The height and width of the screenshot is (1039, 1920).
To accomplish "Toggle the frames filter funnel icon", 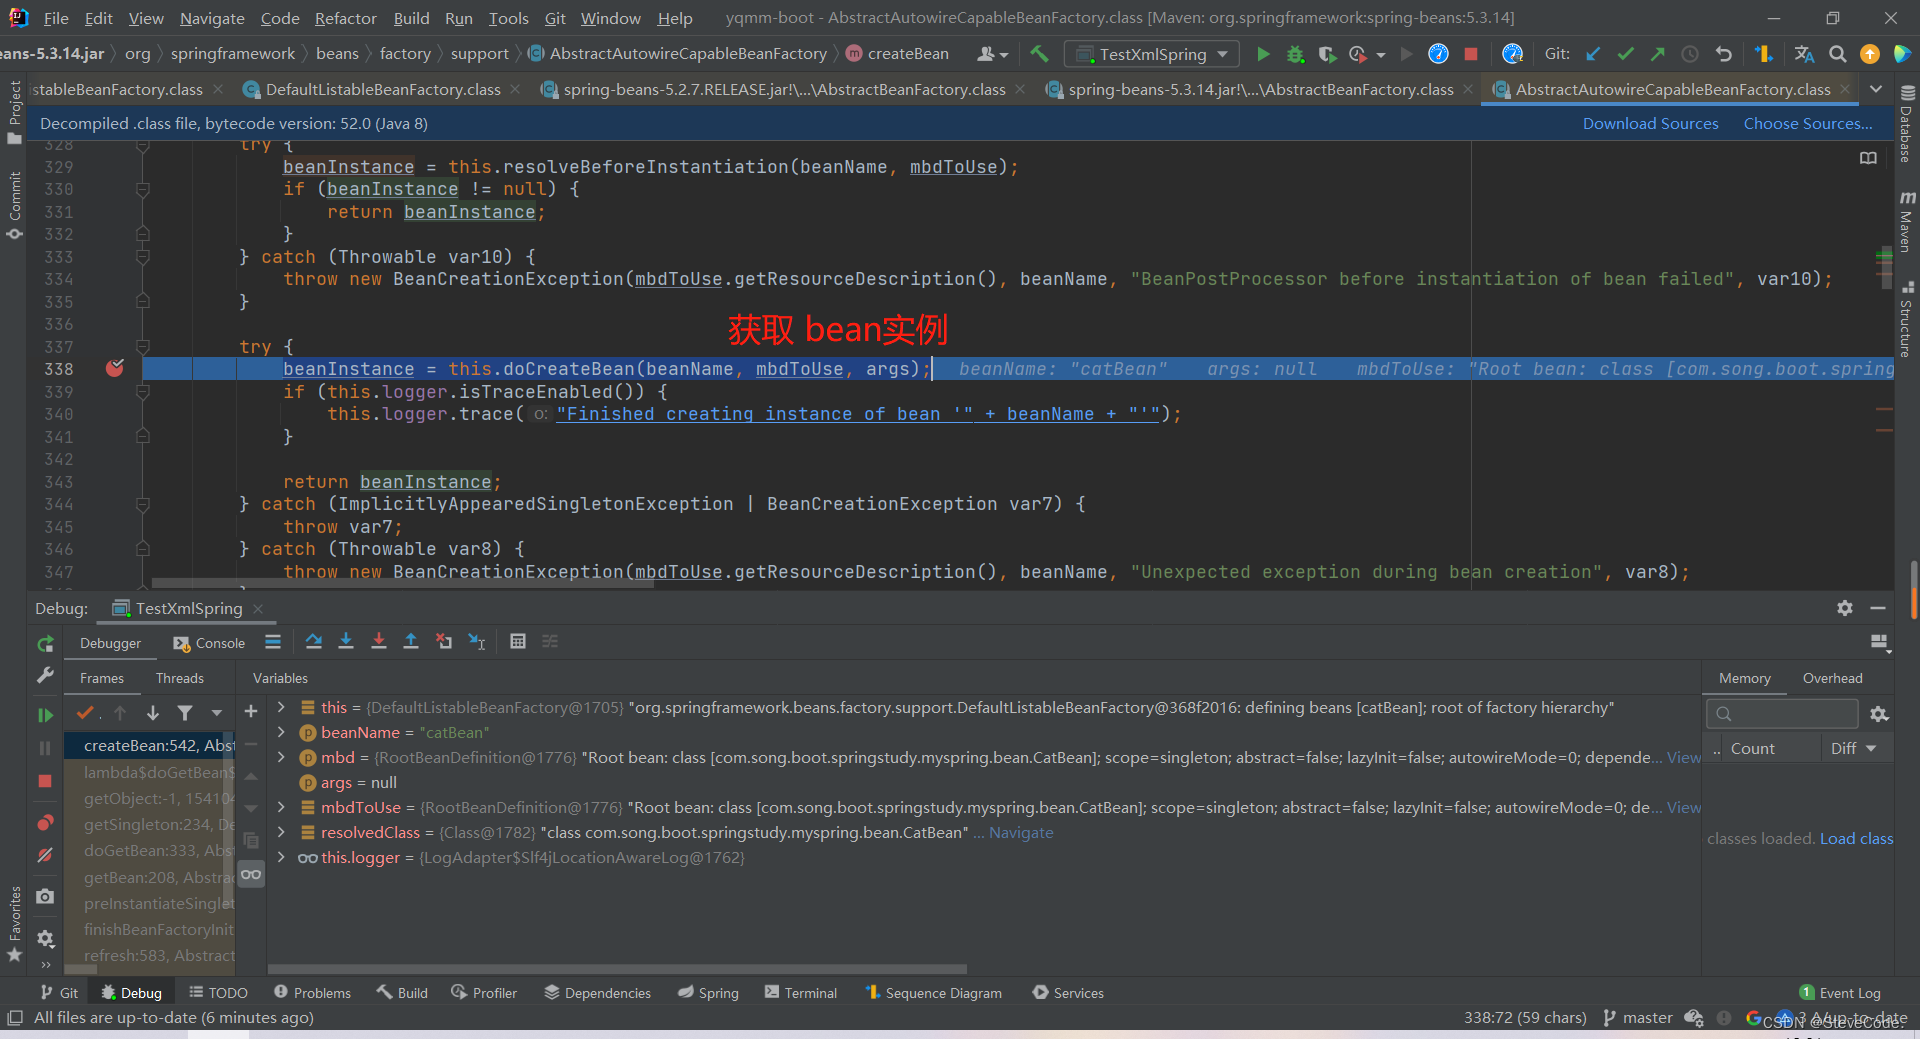I will [x=185, y=713].
